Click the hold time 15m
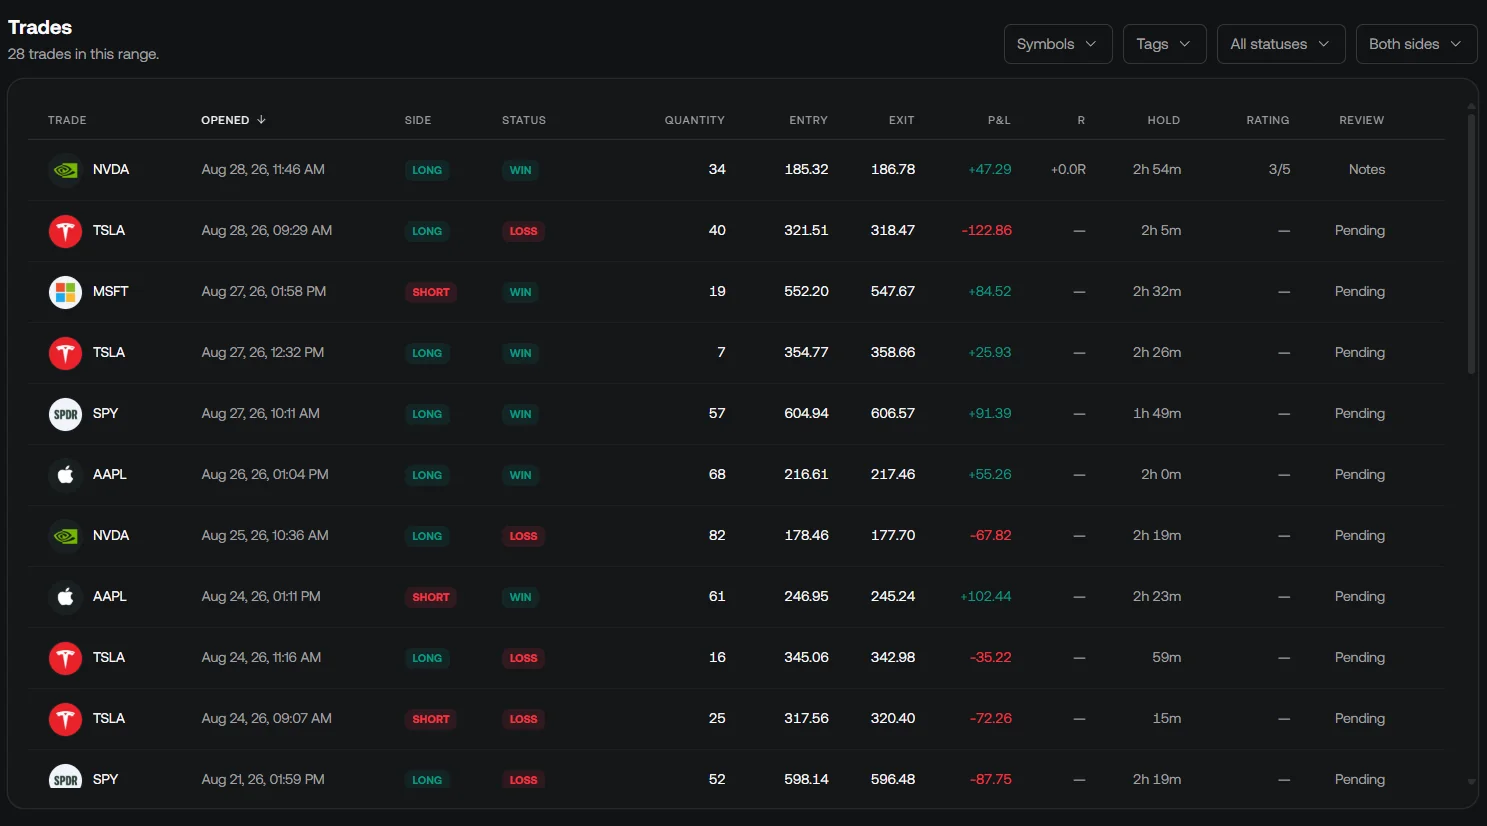 (1167, 719)
